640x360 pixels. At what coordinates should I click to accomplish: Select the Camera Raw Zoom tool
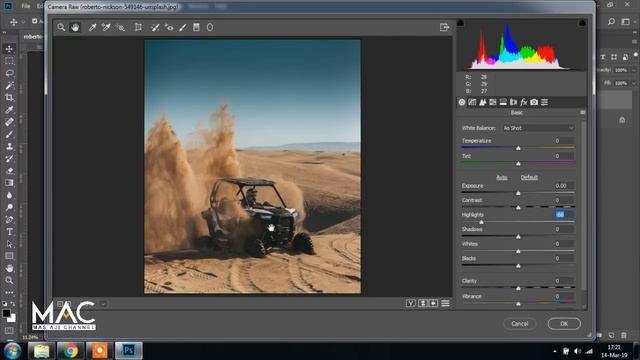61,27
